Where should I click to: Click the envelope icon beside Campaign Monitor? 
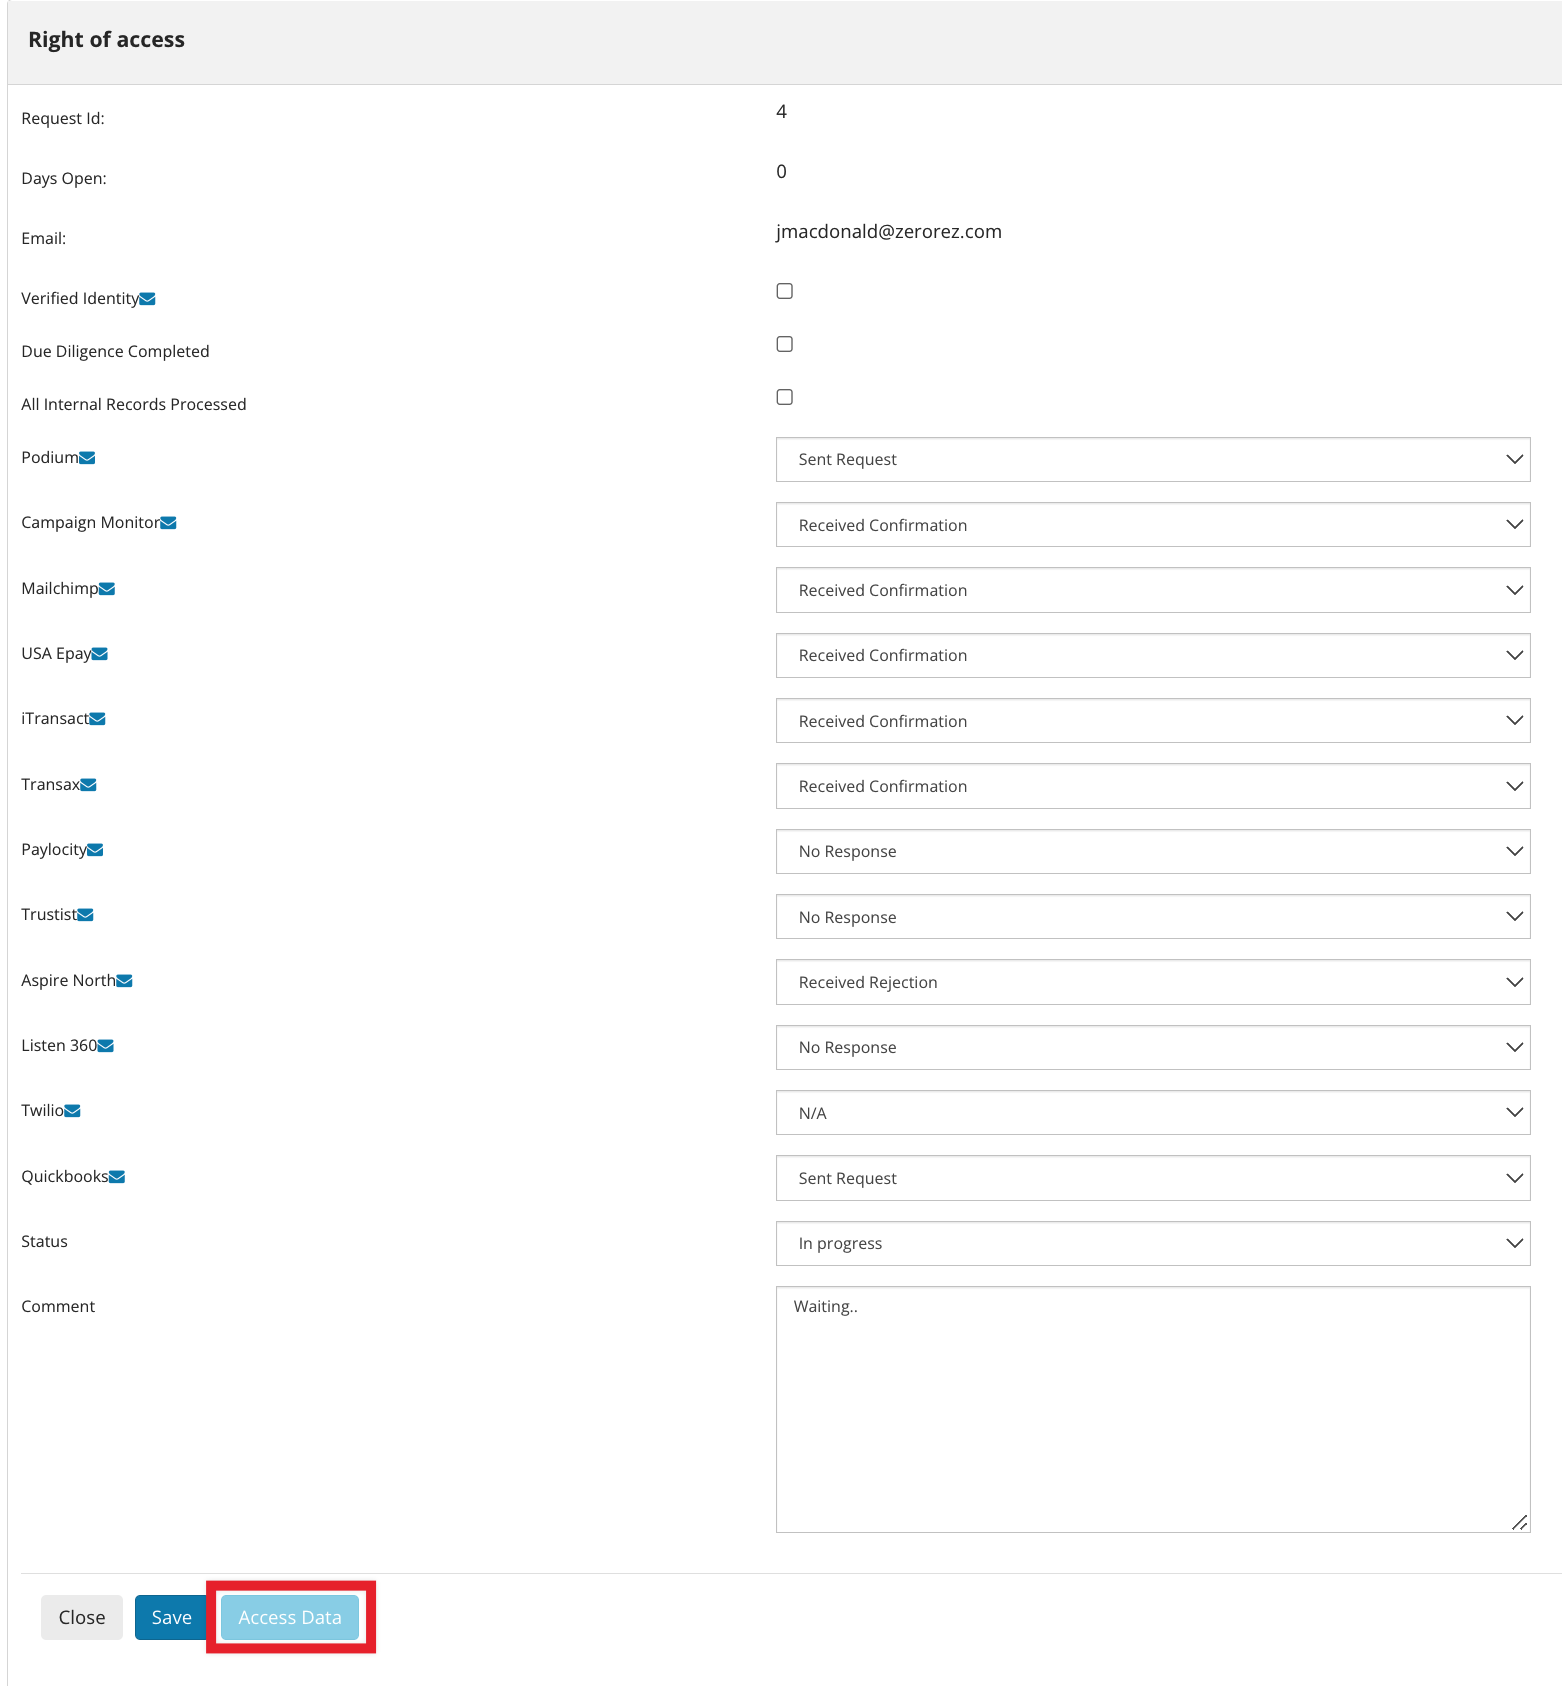click(x=168, y=523)
